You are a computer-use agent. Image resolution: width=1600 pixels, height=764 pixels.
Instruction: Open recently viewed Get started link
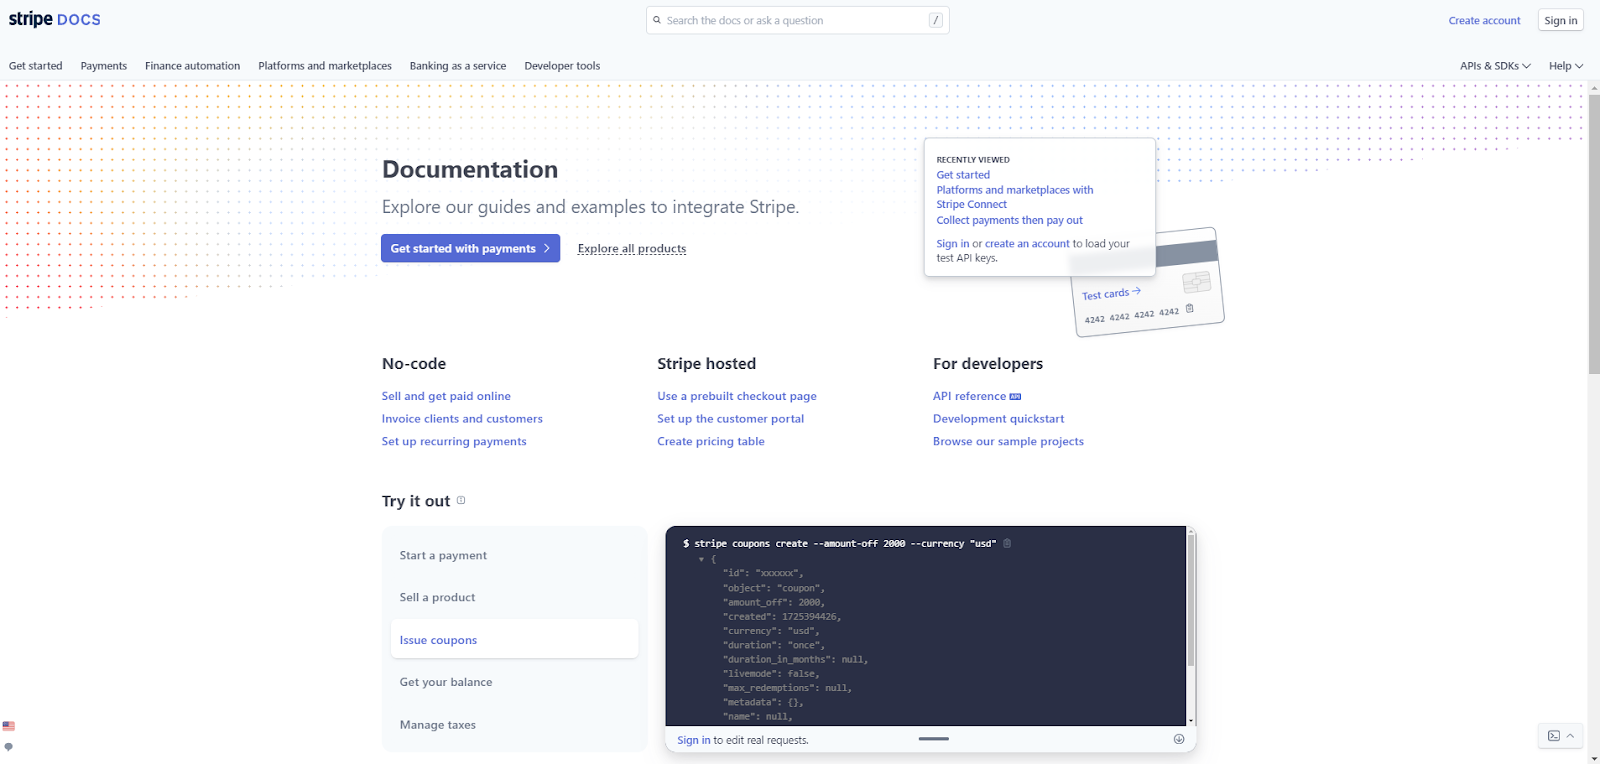click(x=963, y=175)
